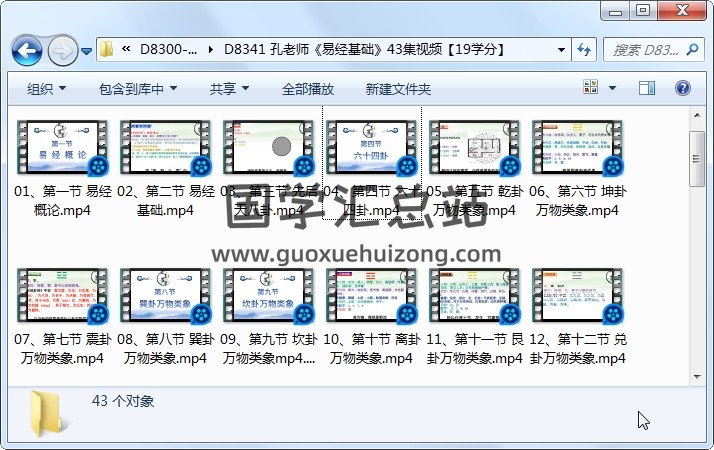Open the recent pages dropdown arrow

point(87,49)
